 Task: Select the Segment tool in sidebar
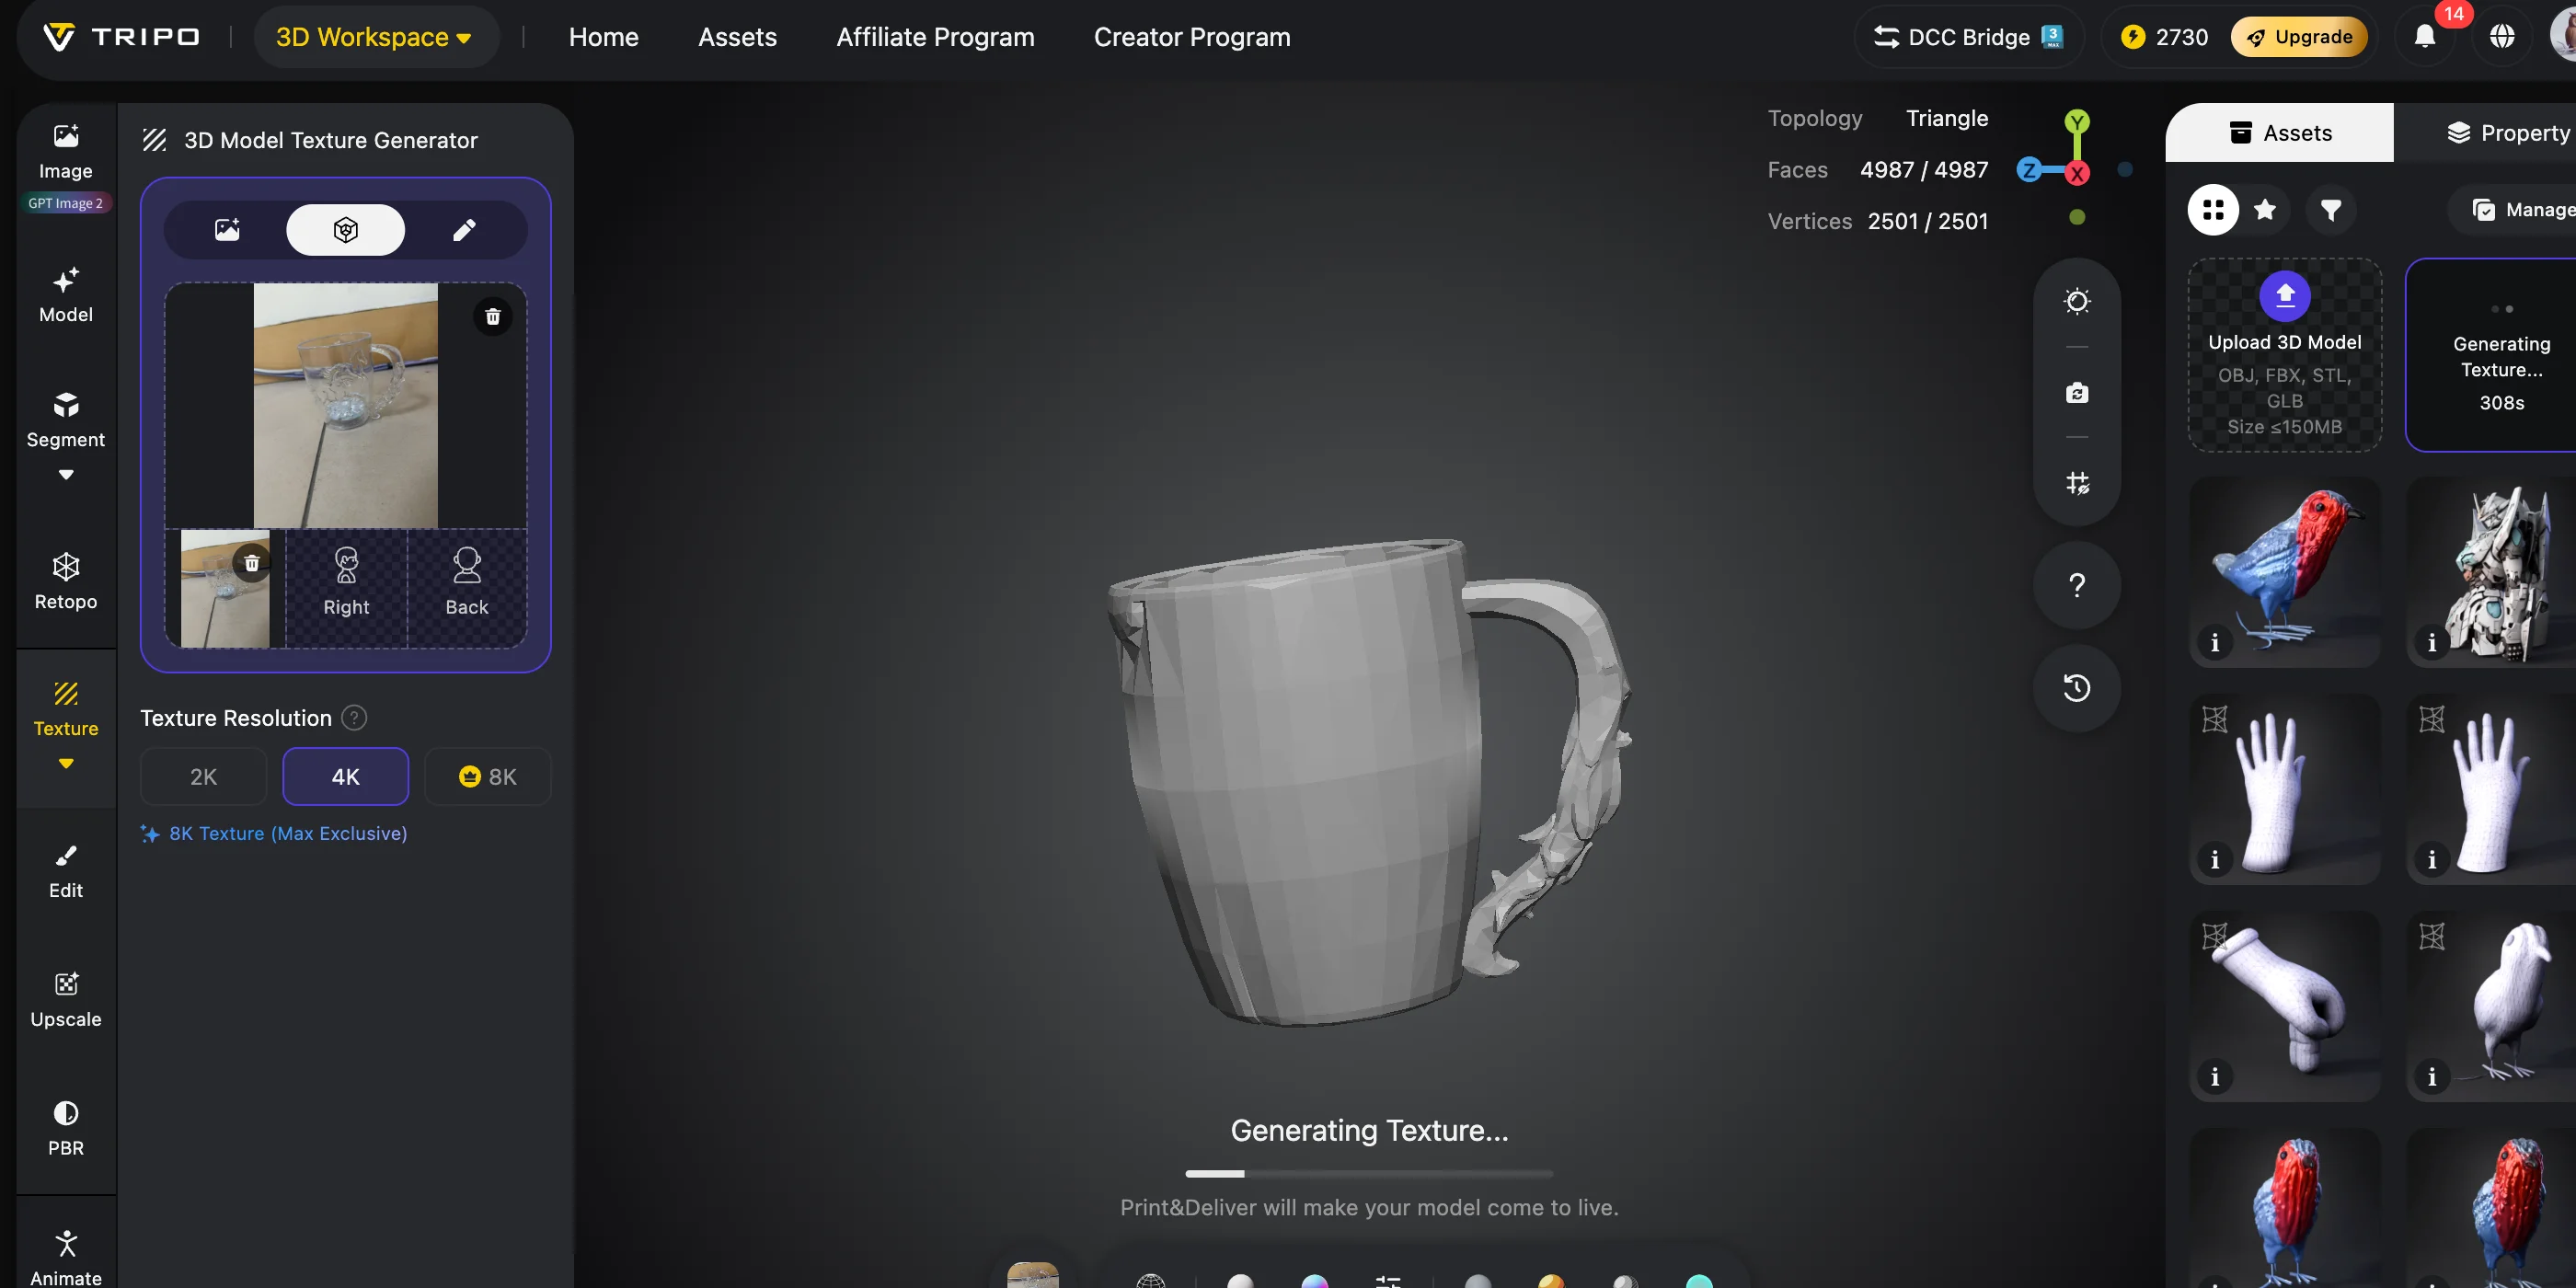pos(66,421)
